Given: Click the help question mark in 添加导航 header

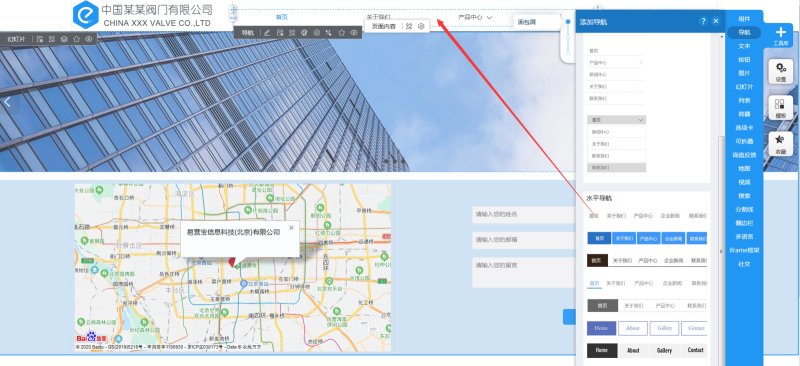Looking at the screenshot, I should [x=703, y=21].
